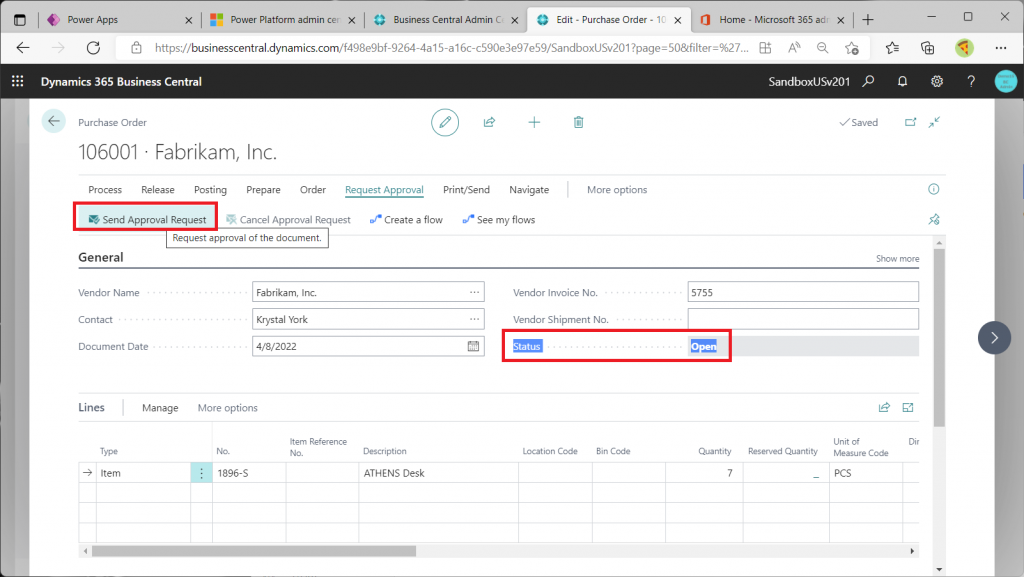This screenshot has width=1024, height=577.
Task: Open lookup for Vendor Name field
Action: pos(474,292)
